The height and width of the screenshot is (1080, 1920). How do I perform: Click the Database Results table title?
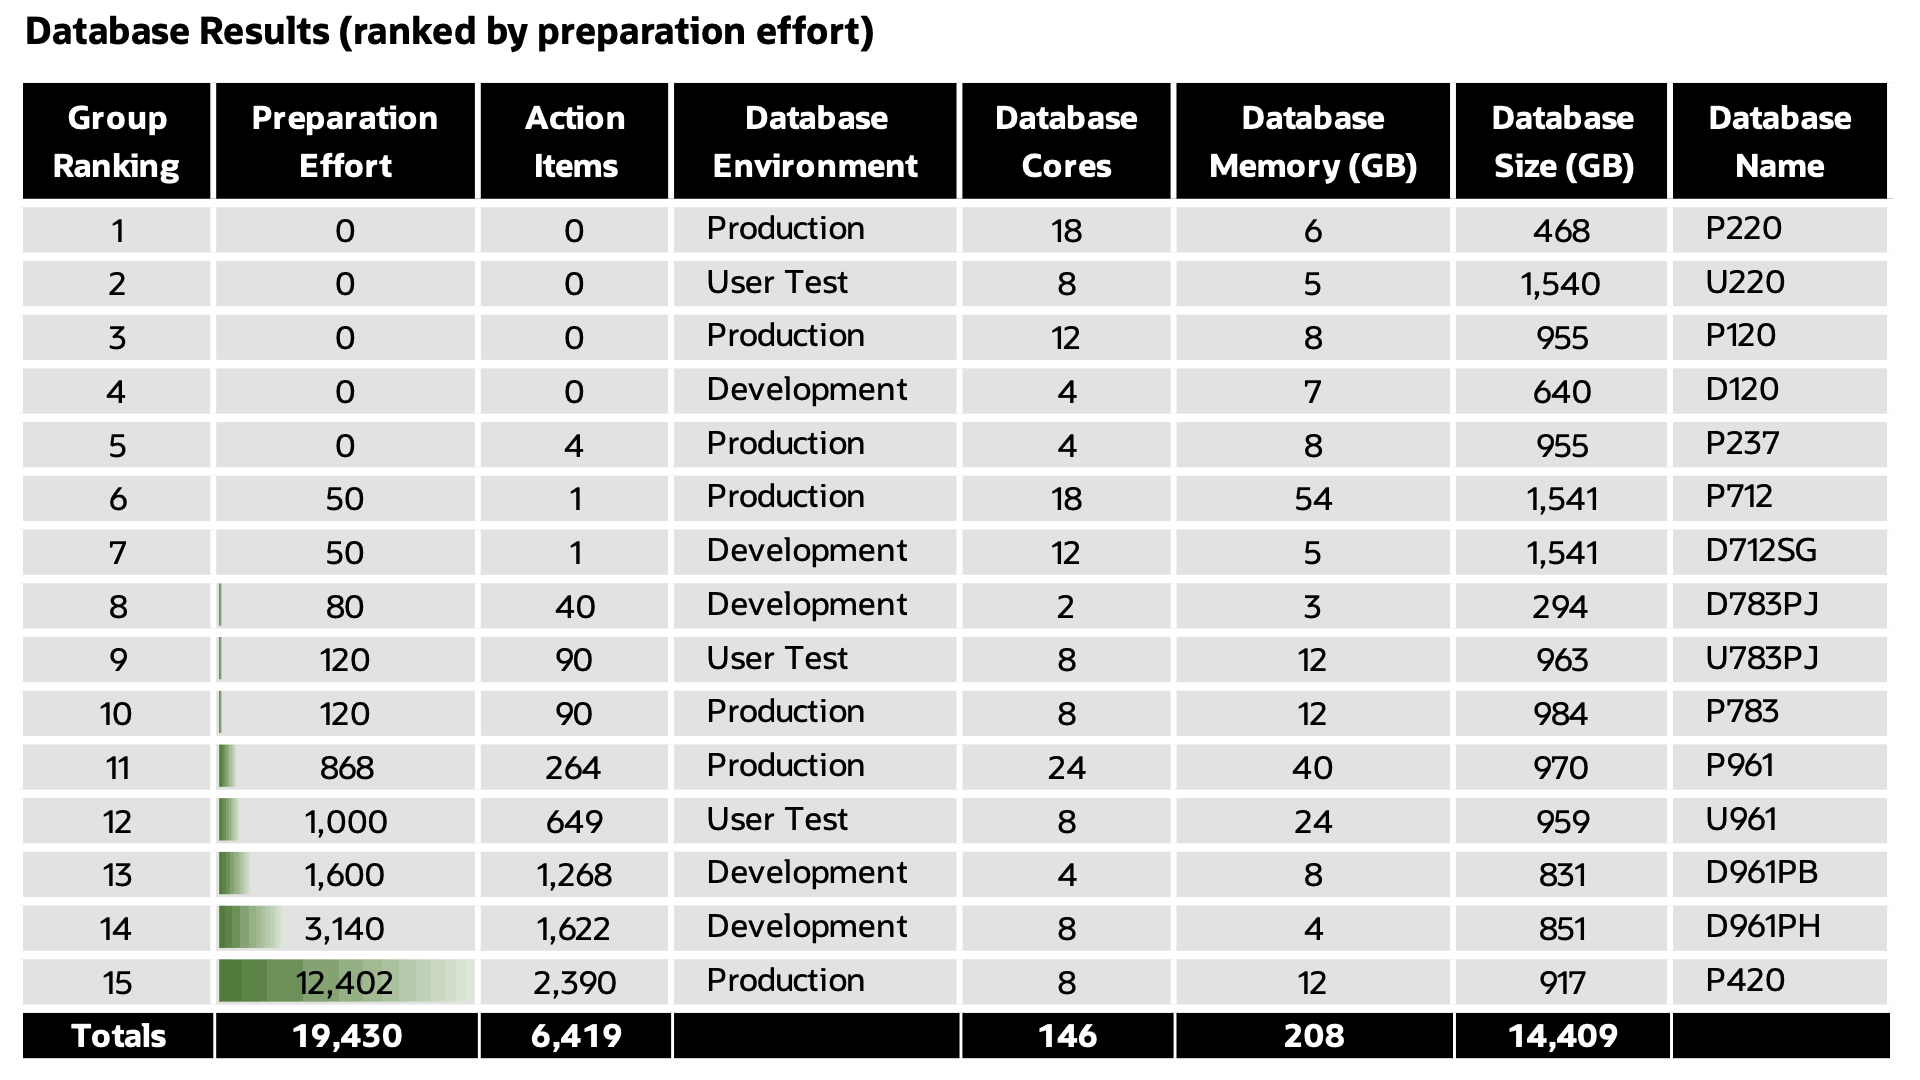tap(449, 32)
